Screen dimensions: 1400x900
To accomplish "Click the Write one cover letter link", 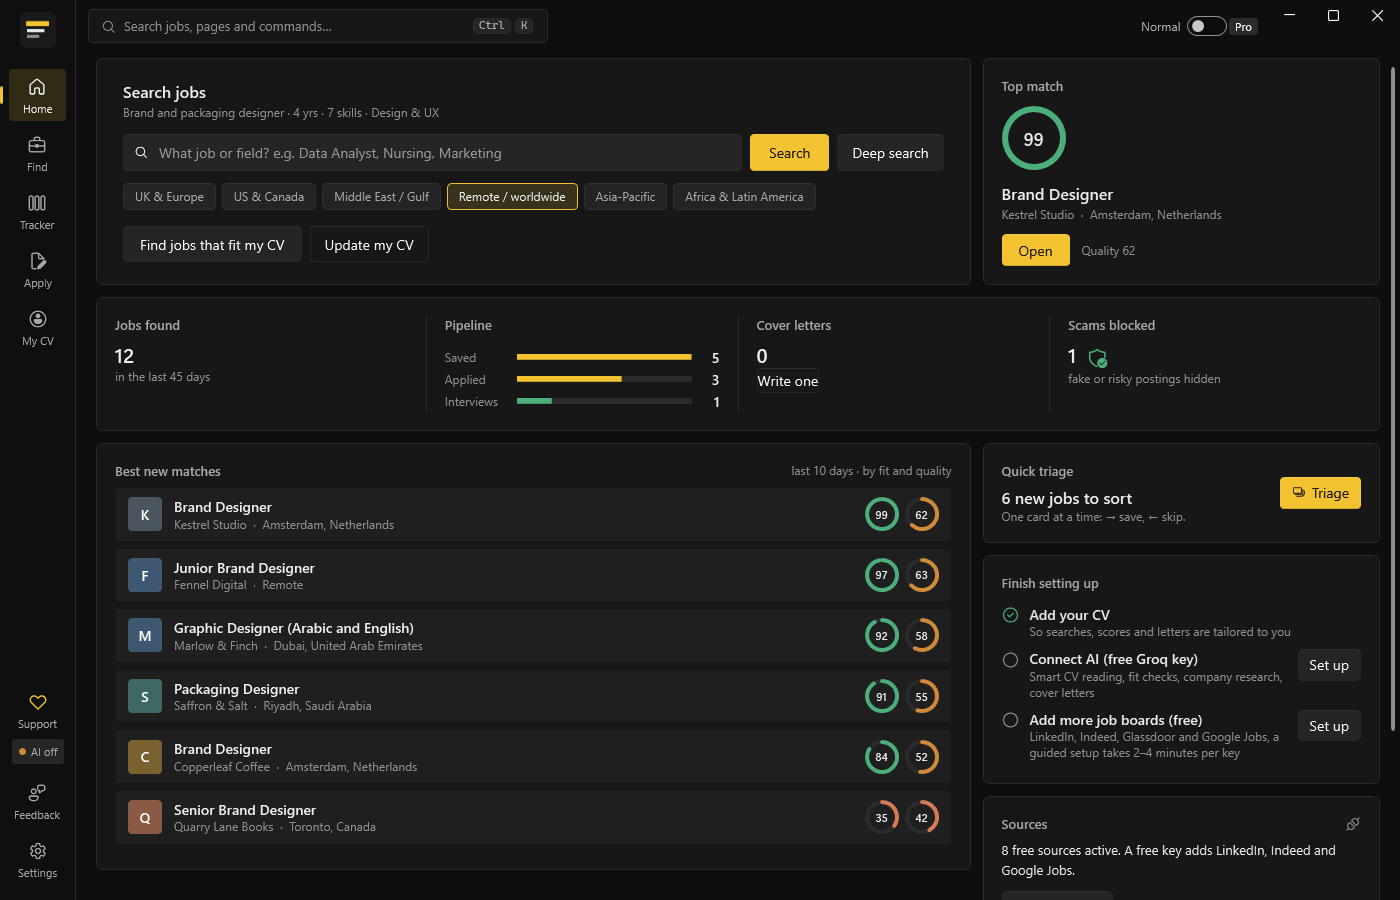I will tap(788, 381).
